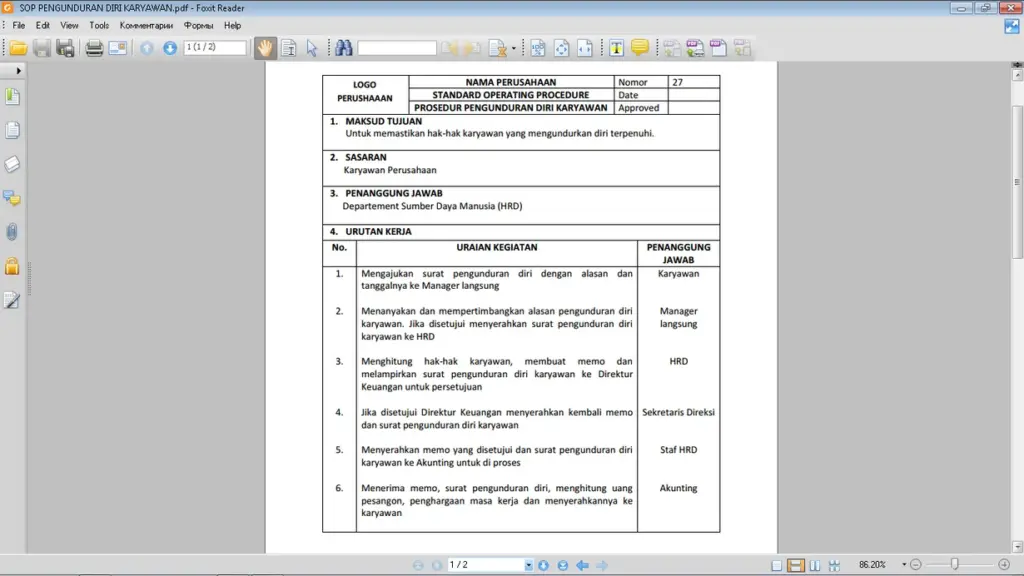Click the actual size zoom icon
Screen dimensions: 1024x576
(x=537, y=48)
